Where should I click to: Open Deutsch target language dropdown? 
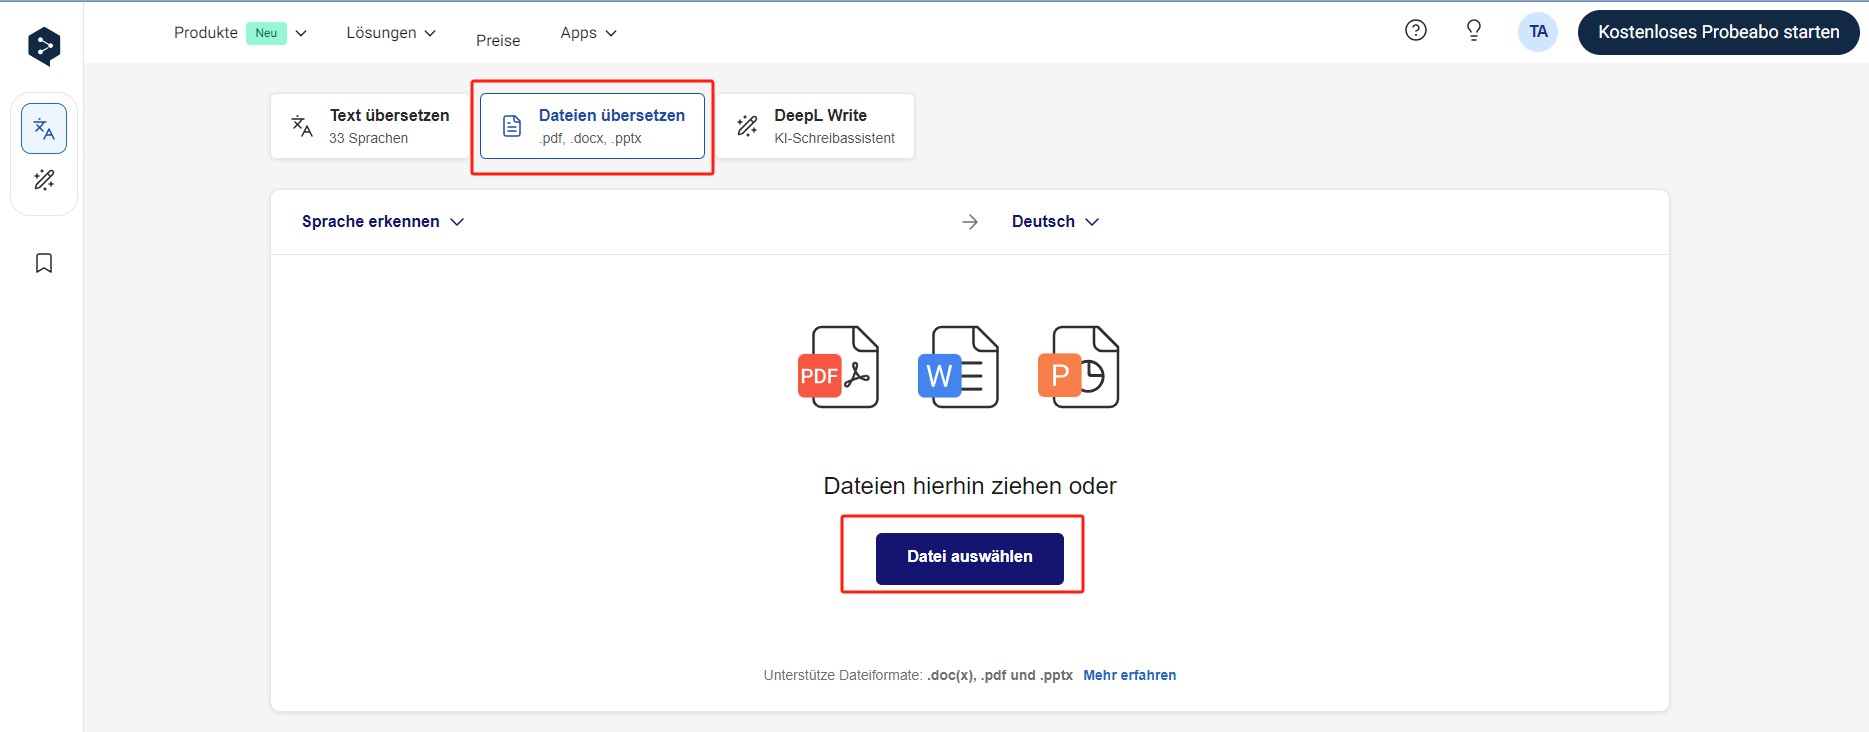(x=1055, y=222)
